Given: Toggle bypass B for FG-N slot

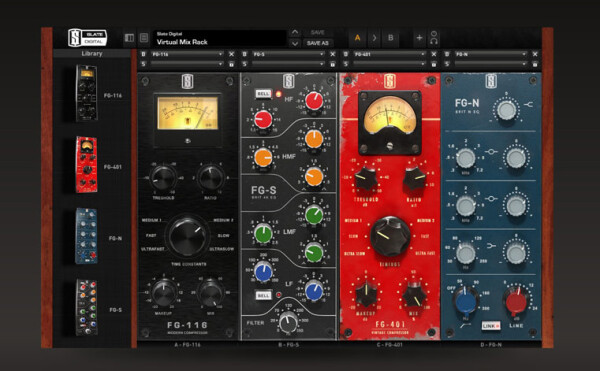Looking at the screenshot, I should tap(447, 54).
